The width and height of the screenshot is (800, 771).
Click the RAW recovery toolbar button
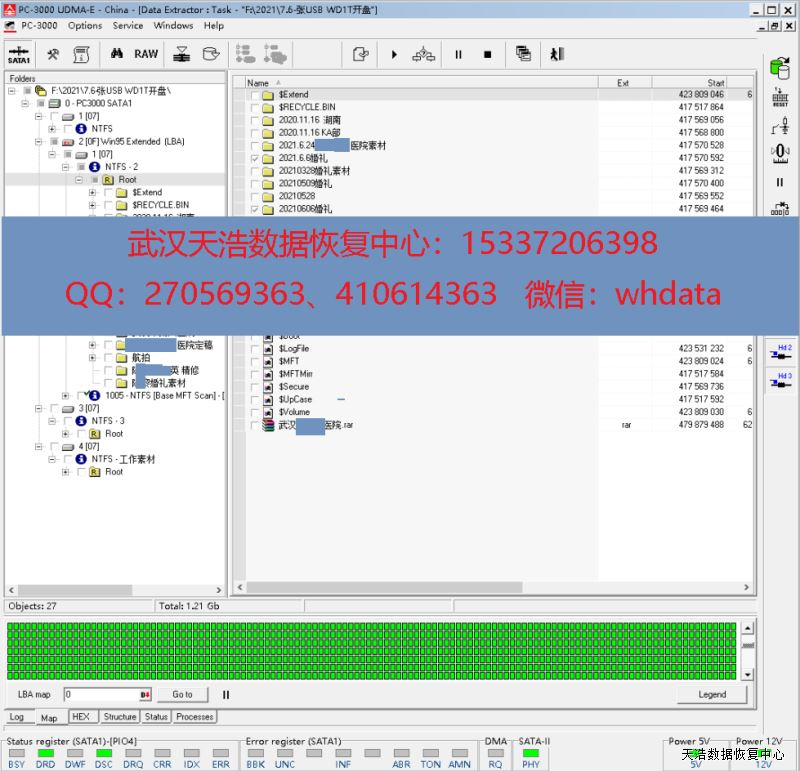coord(146,54)
